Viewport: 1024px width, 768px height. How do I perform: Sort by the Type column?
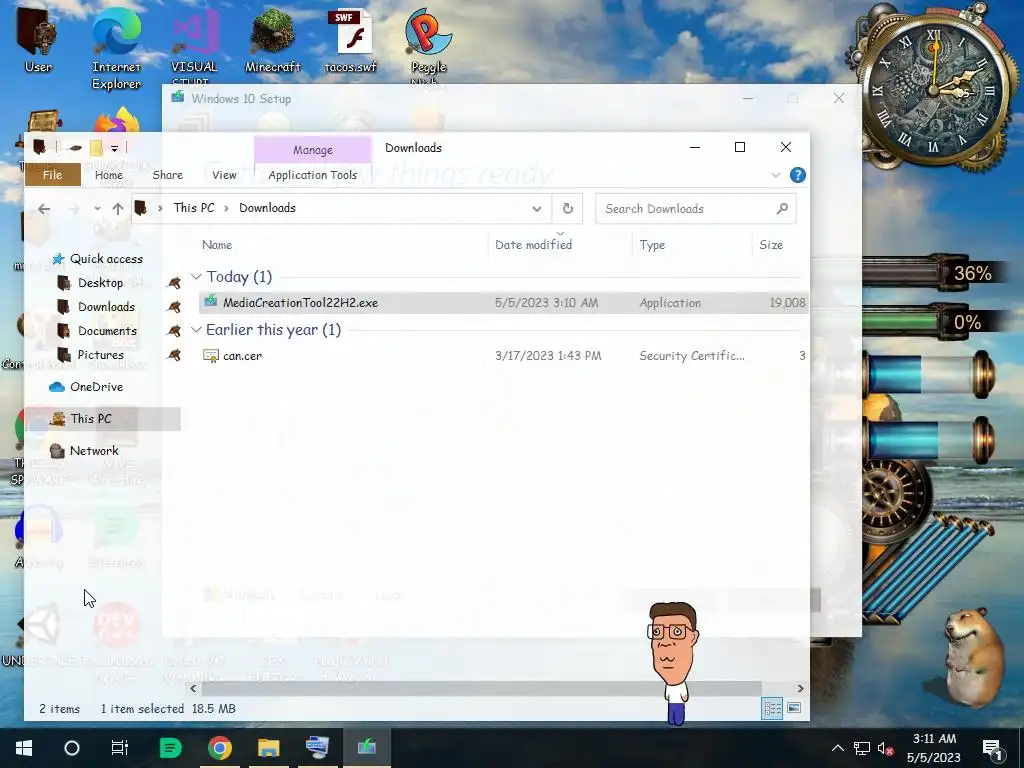(652, 245)
